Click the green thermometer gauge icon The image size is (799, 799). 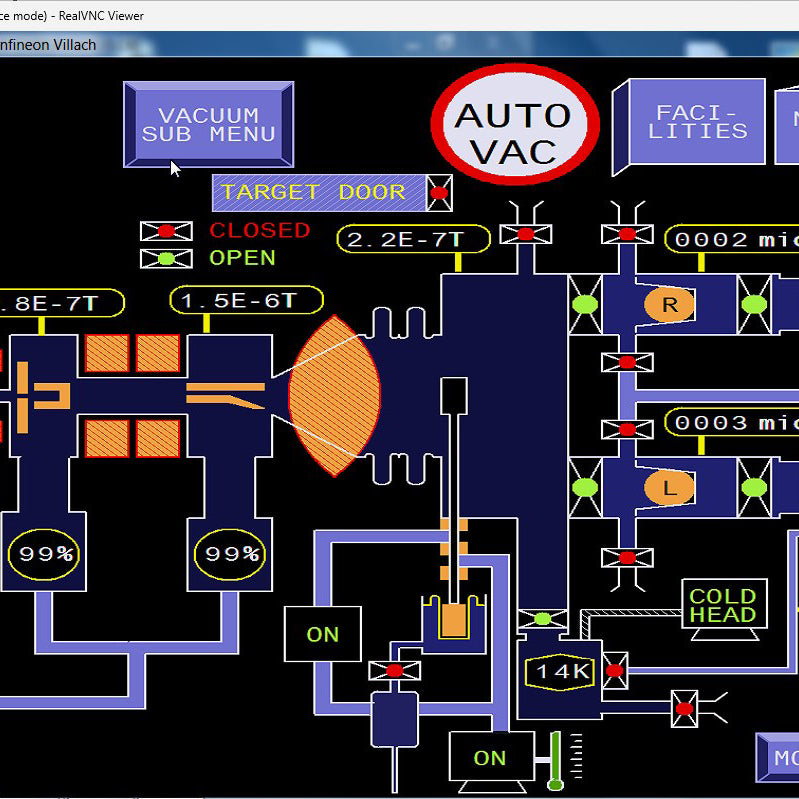(556, 760)
